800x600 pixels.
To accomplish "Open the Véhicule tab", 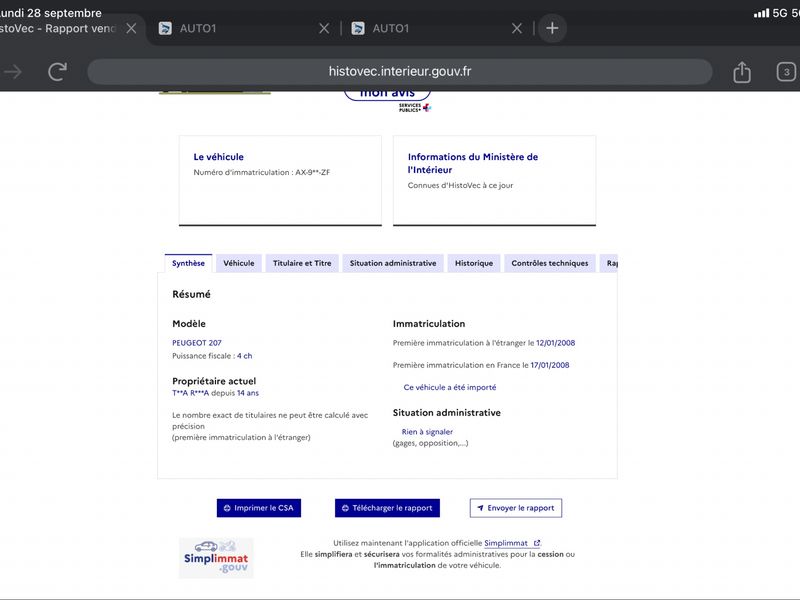I will click(x=239, y=263).
